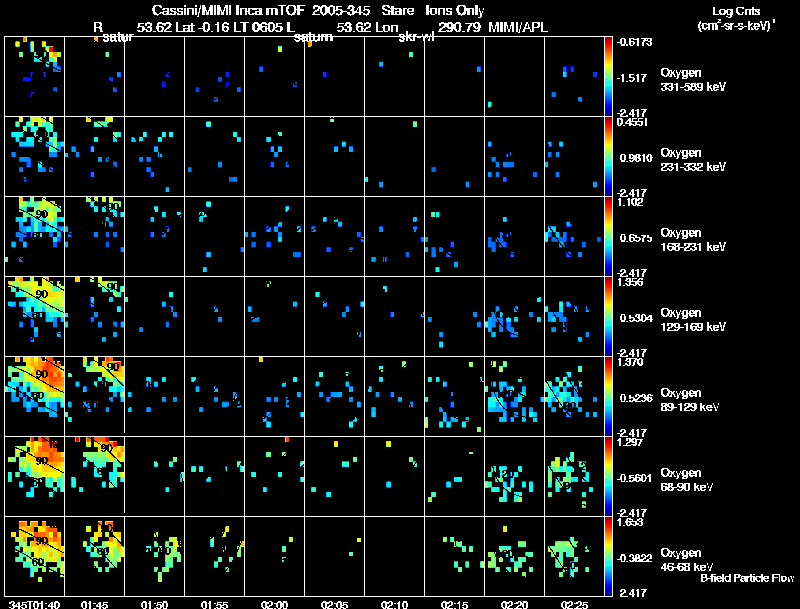The width and height of the screenshot is (800, 609).
Task: Click the '-0.6173' colorbar maximum value
Action: 634,42
